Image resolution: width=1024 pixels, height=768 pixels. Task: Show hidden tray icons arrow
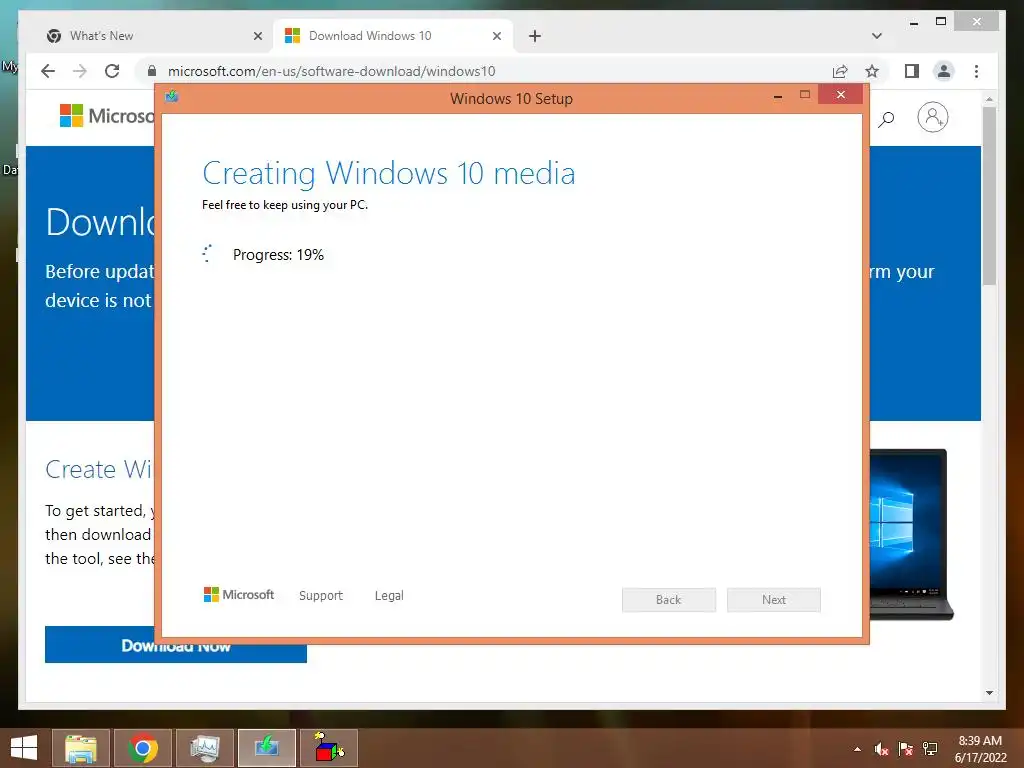pyautogui.click(x=857, y=749)
